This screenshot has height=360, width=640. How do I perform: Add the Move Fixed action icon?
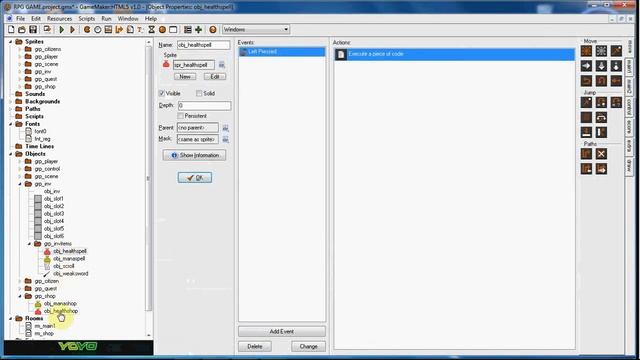click(587, 51)
